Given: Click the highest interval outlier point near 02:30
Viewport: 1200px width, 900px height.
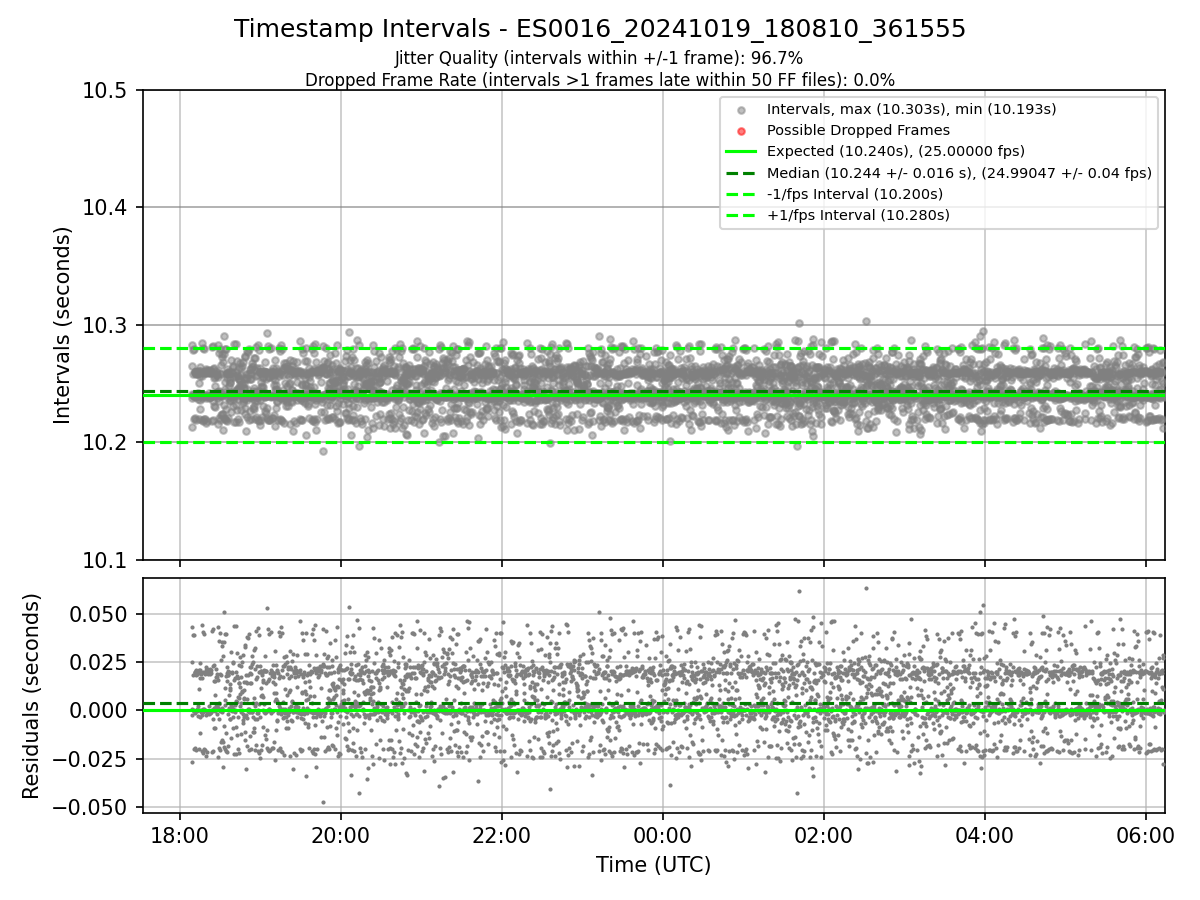Looking at the screenshot, I should pos(866,321).
